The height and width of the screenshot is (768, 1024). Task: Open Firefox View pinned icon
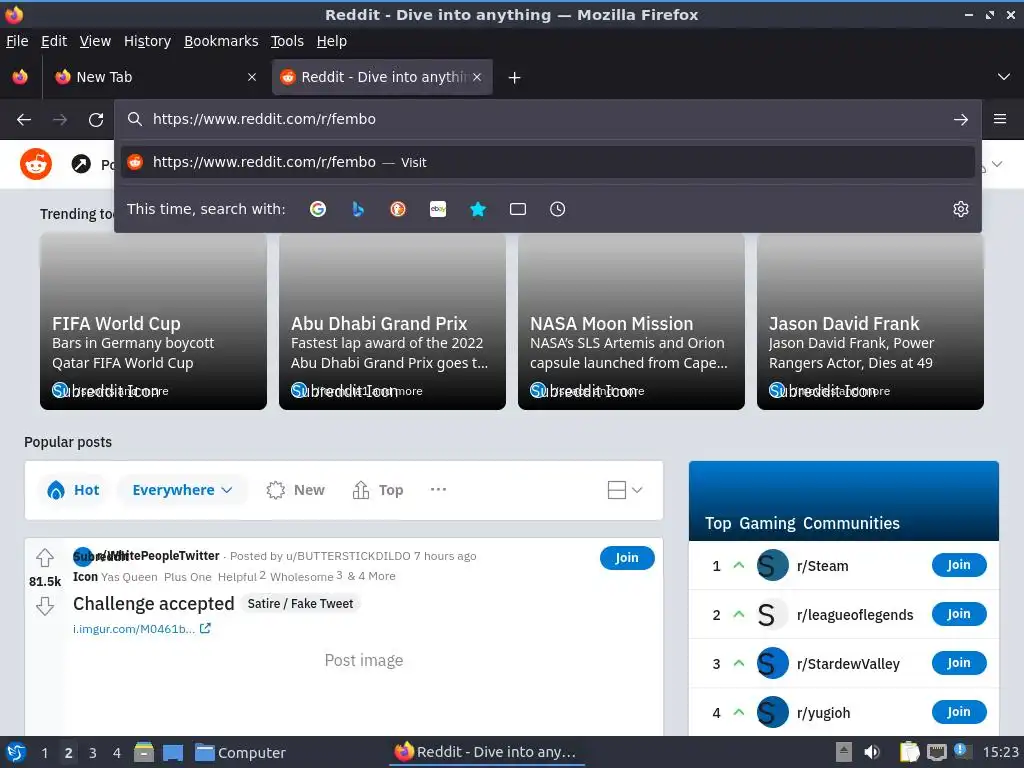point(20,77)
